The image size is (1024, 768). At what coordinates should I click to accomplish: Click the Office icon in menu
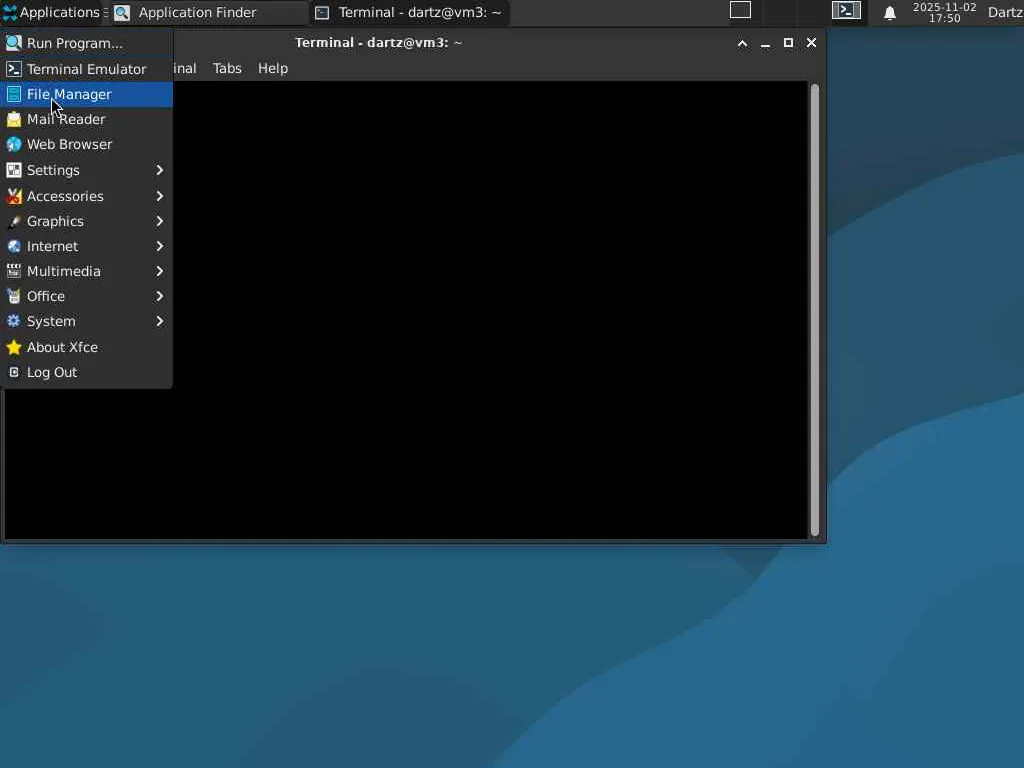(14, 296)
